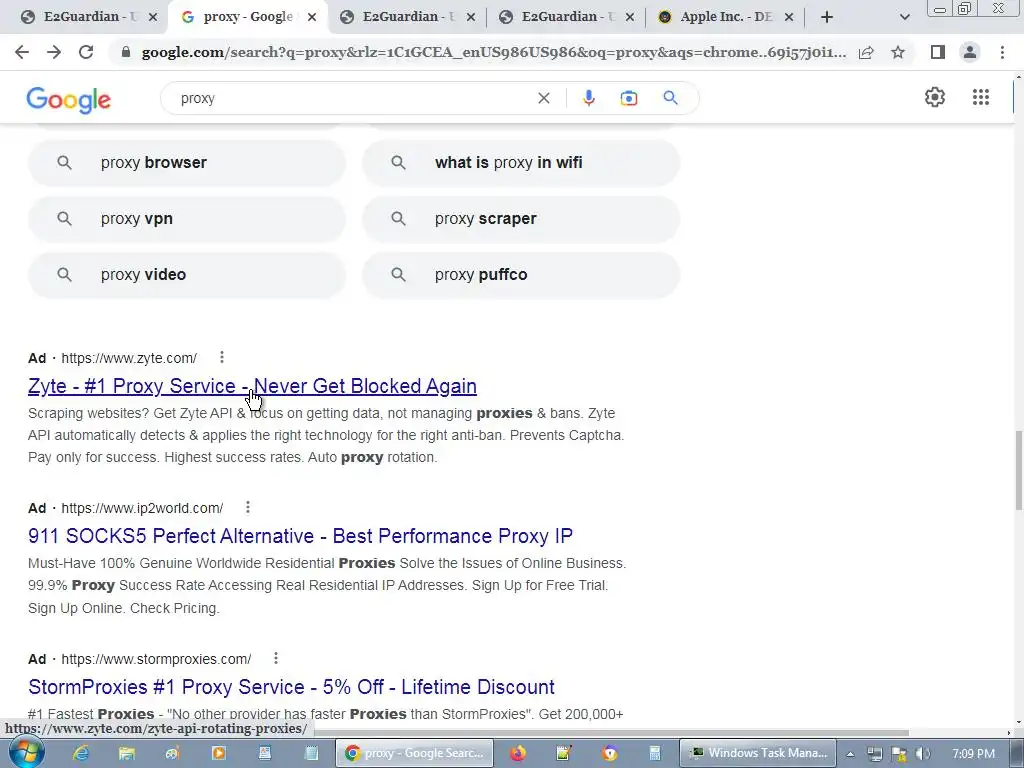View site information via the padlock icon
The image size is (1024, 768).
click(x=126, y=52)
